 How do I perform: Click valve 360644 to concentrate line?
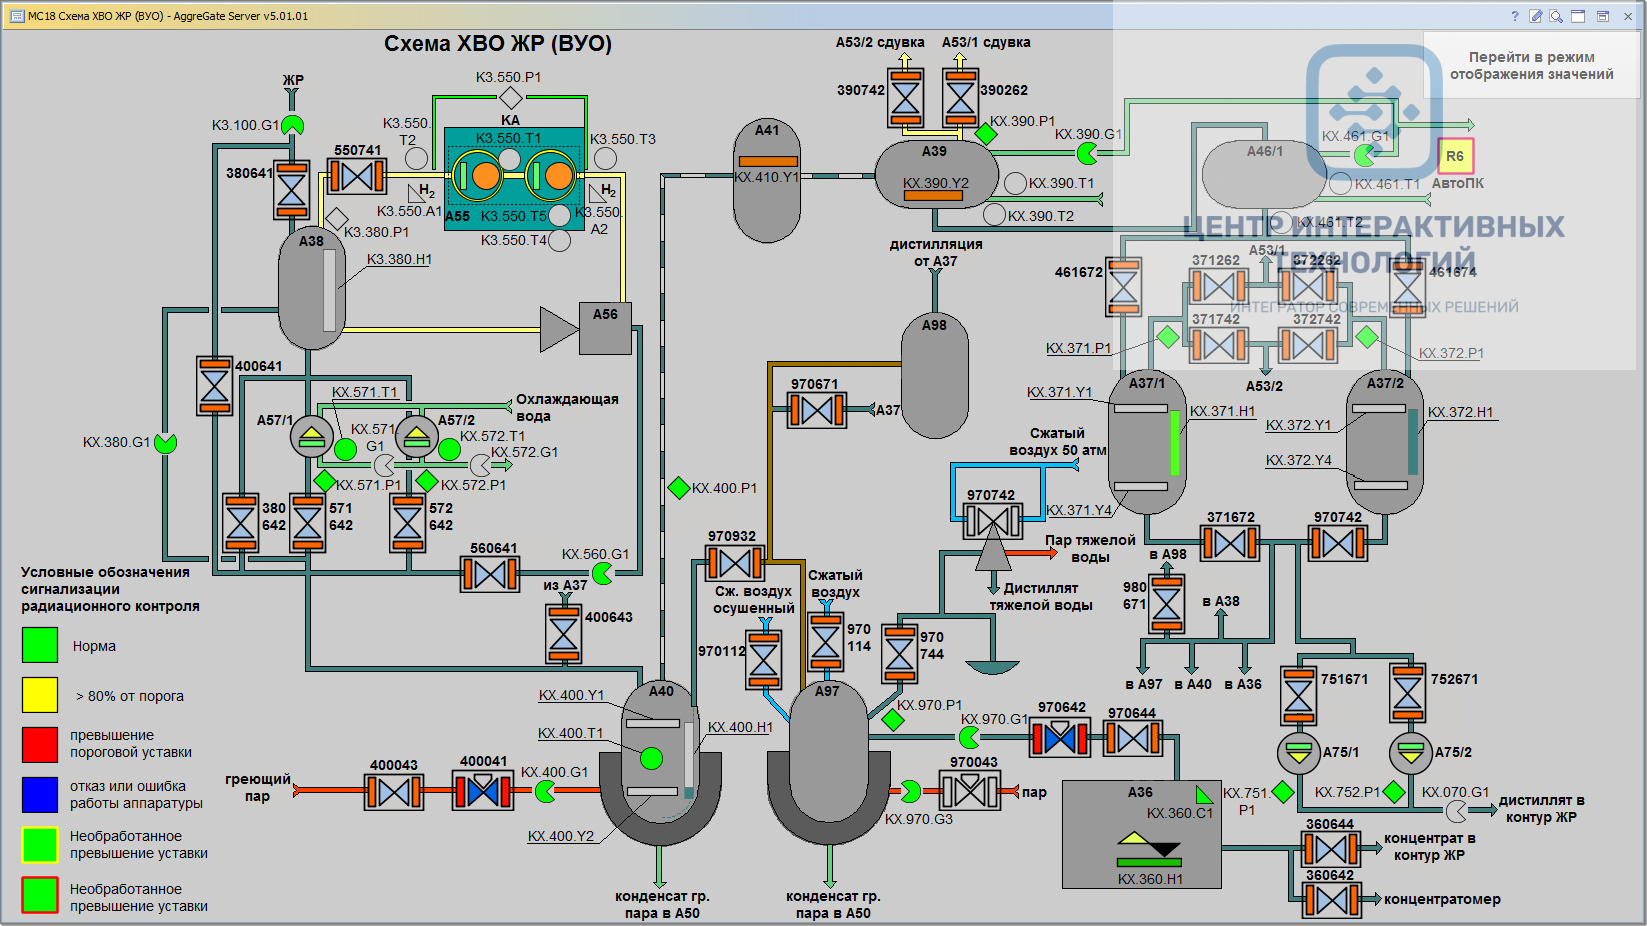[x=1331, y=849]
